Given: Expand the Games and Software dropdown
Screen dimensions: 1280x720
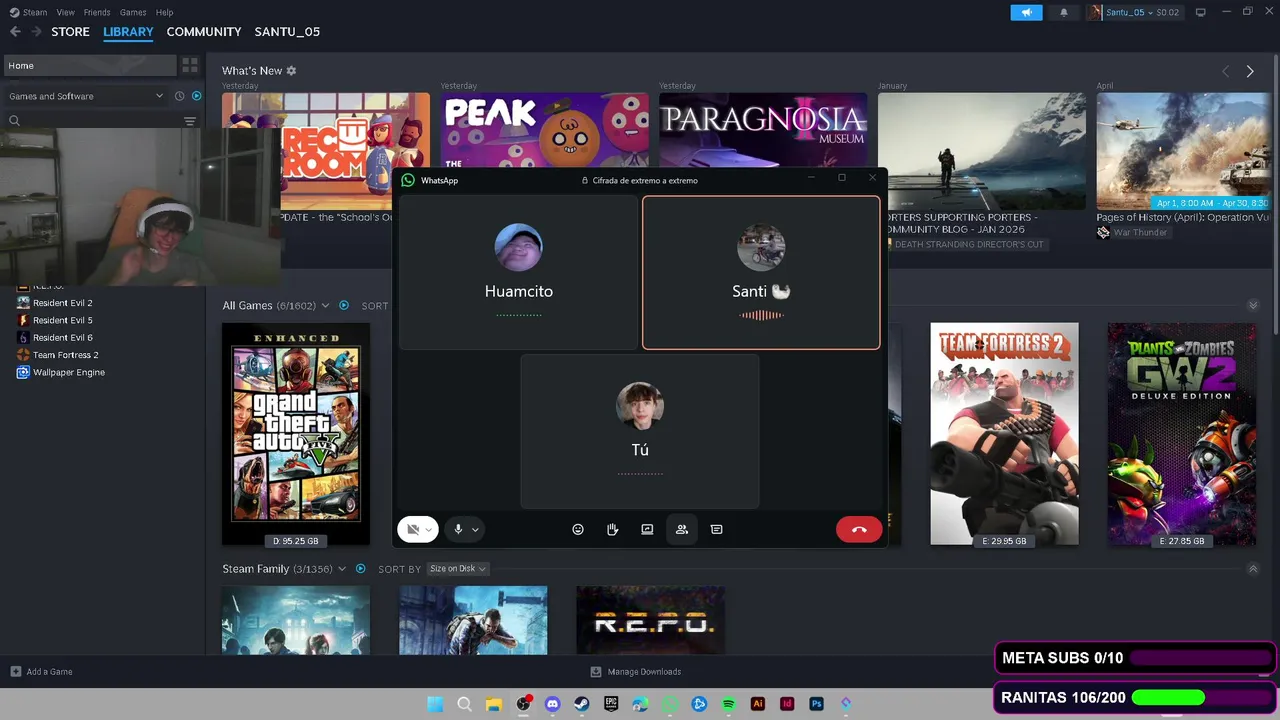Looking at the screenshot, I should [86, 96].
